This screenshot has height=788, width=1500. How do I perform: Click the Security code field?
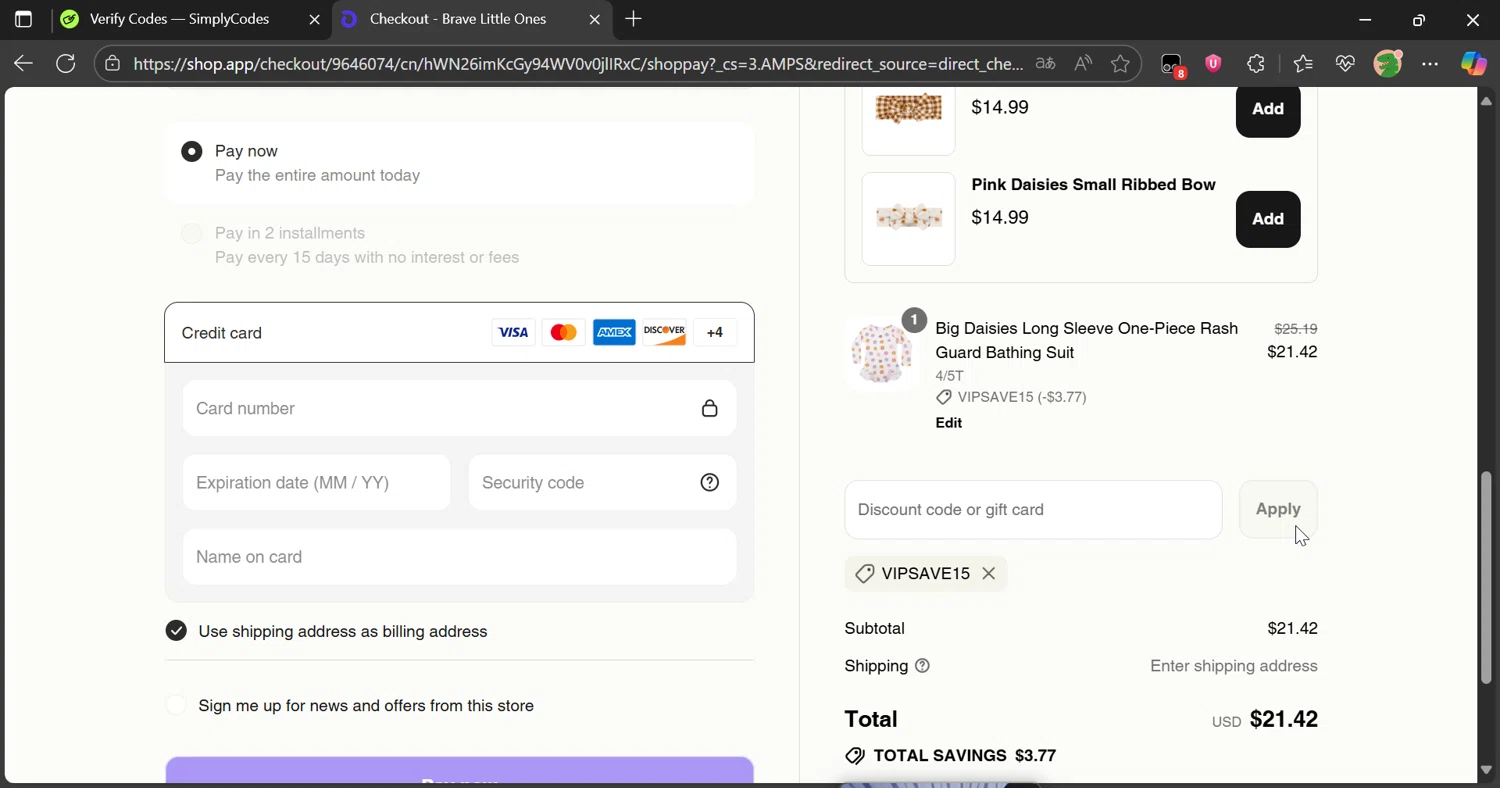[602, 483]
